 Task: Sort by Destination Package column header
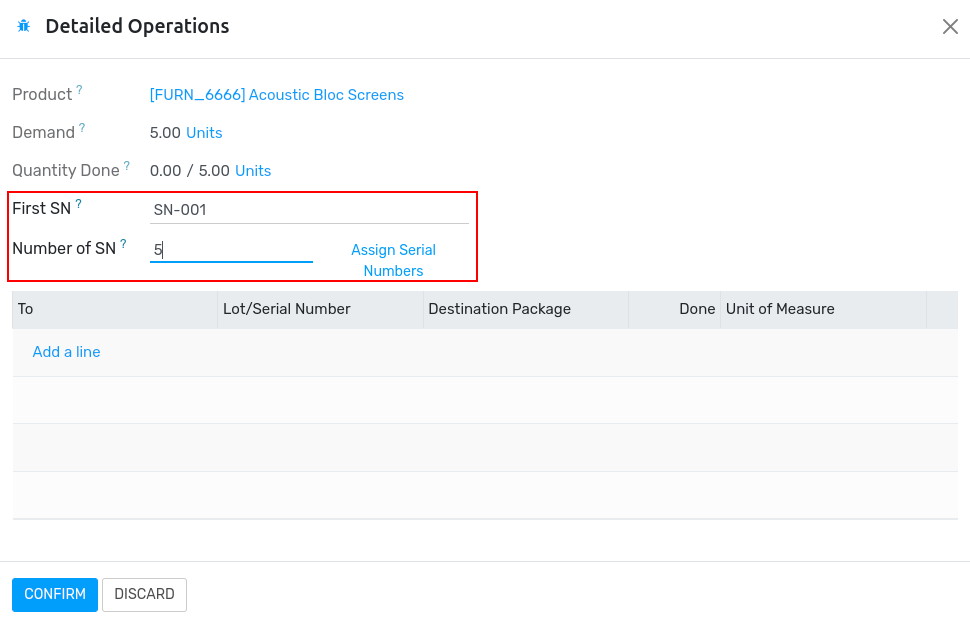tap(526, 309)
